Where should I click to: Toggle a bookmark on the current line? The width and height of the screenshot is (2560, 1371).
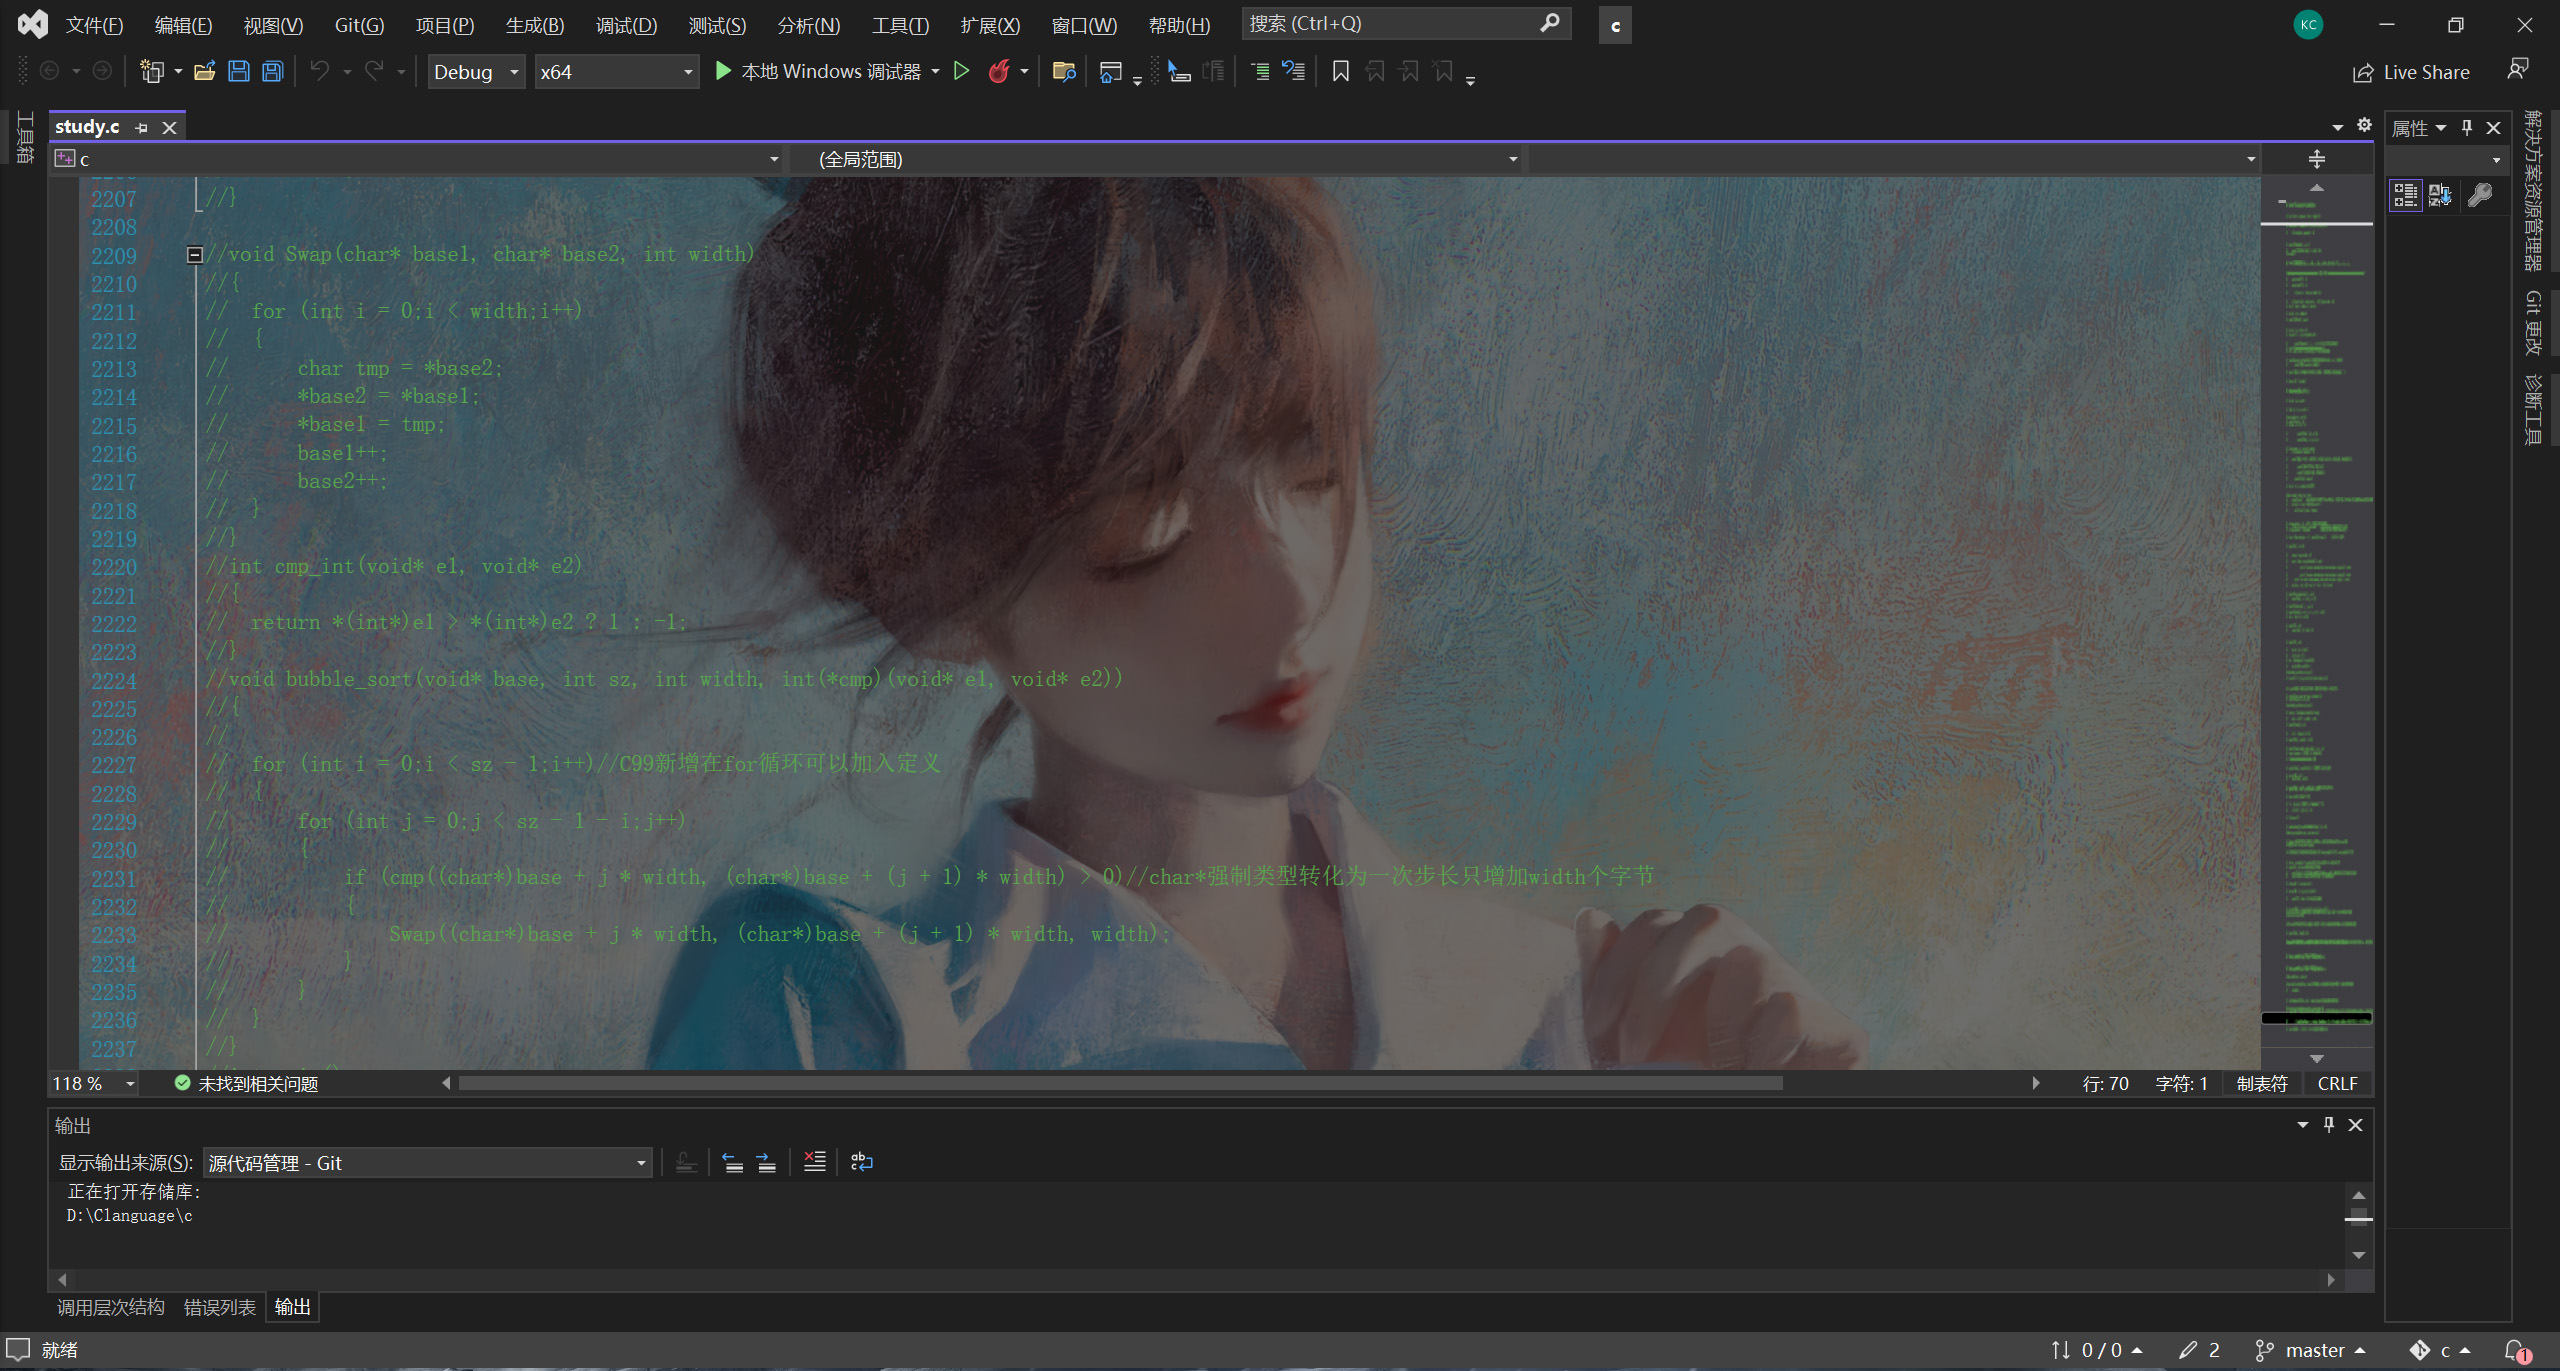point(1341,72)
